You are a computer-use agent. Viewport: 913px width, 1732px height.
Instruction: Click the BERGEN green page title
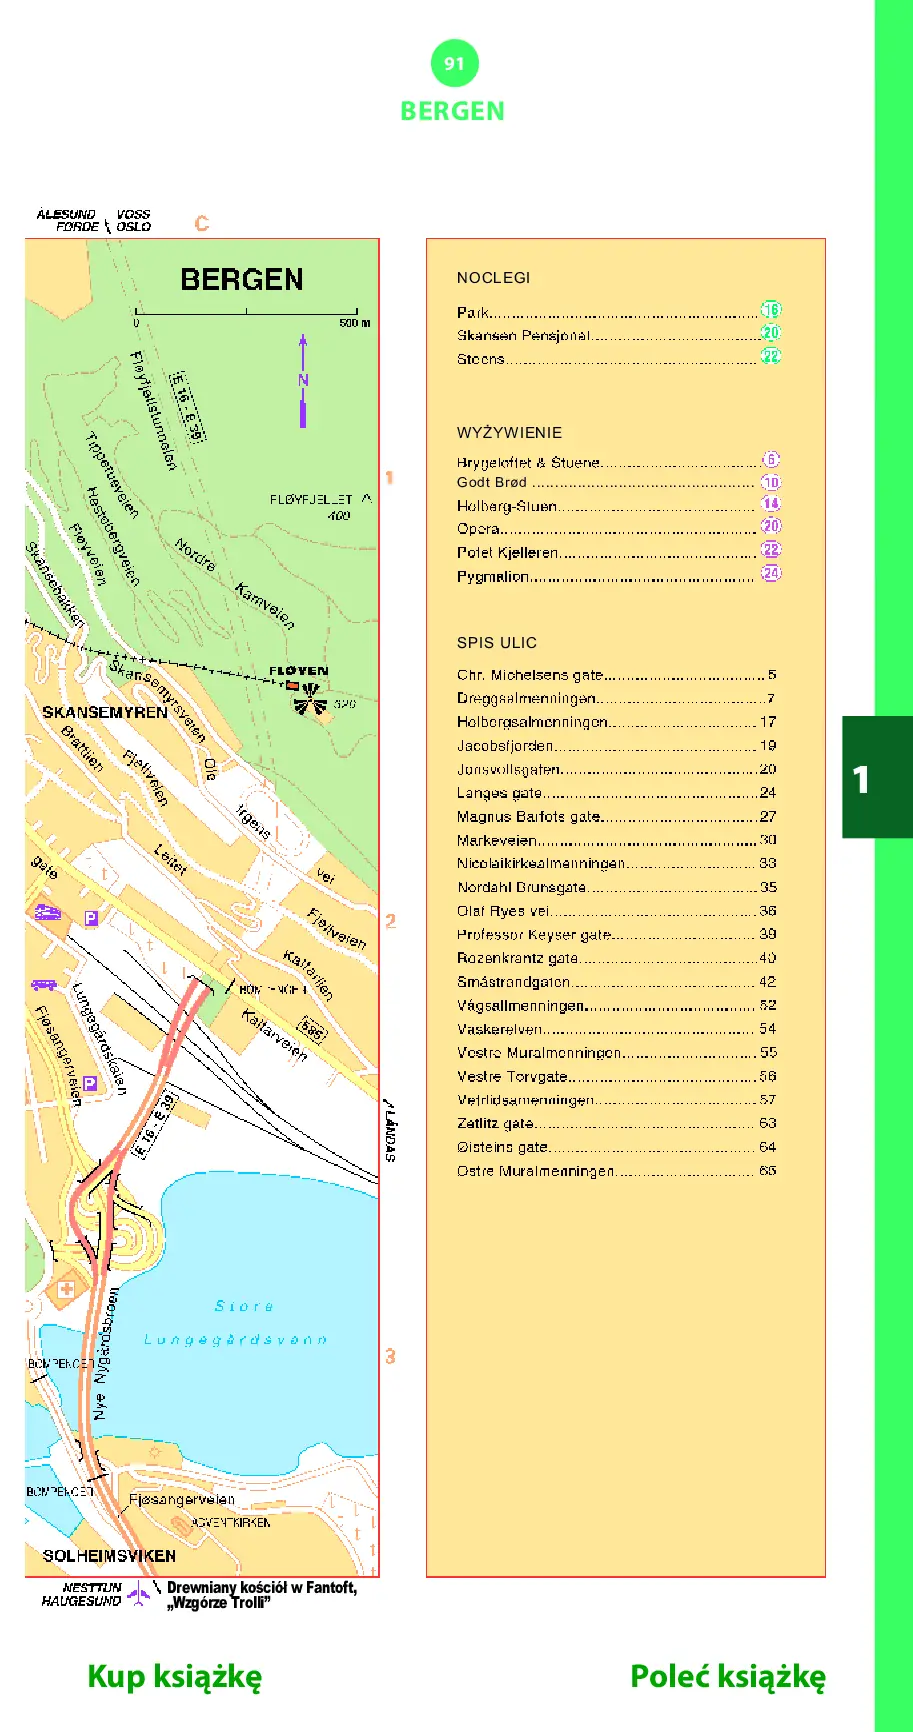click(x=453, y=111)
